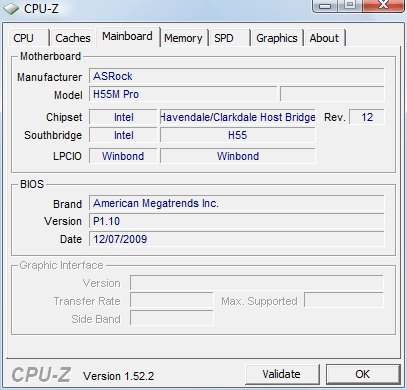The image size is (407, 390).
Task: Click the Side Band field
Action: (171, 318)
